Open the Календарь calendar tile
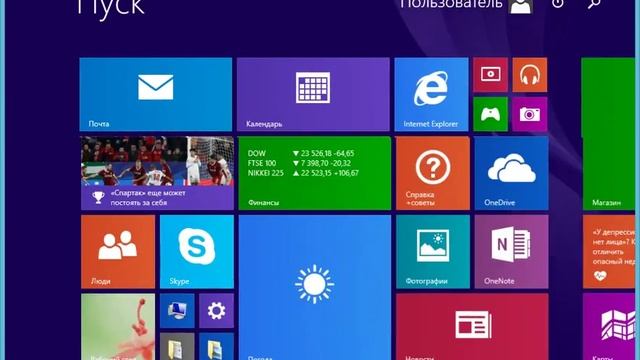The width and height of the screenshot is (640, 360). [x=313, y=94]
